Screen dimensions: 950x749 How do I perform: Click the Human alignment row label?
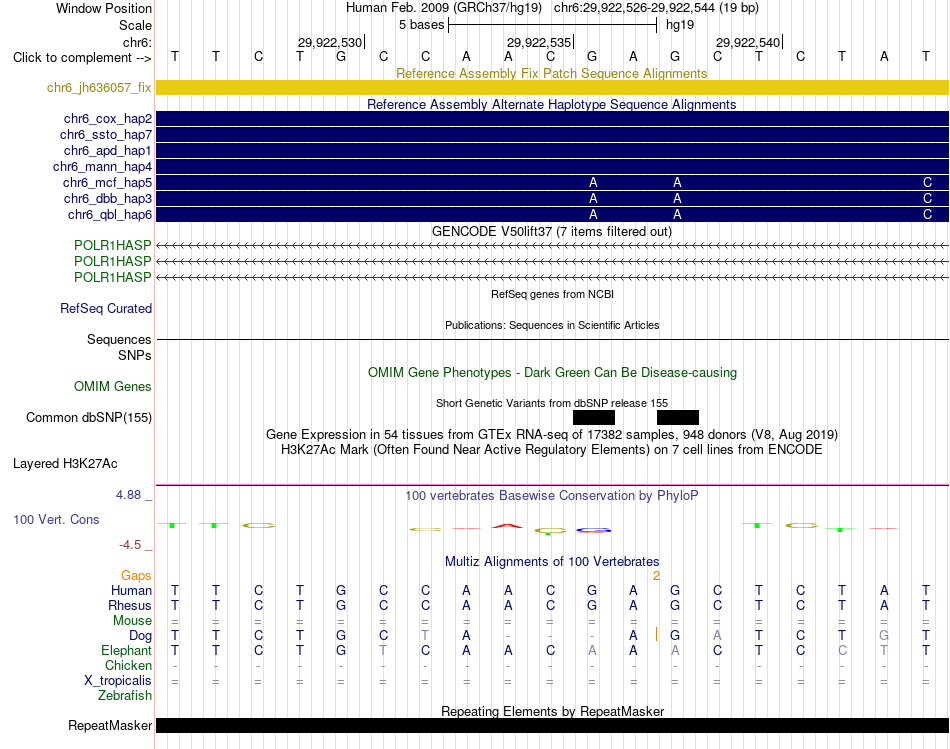point(131,591)
